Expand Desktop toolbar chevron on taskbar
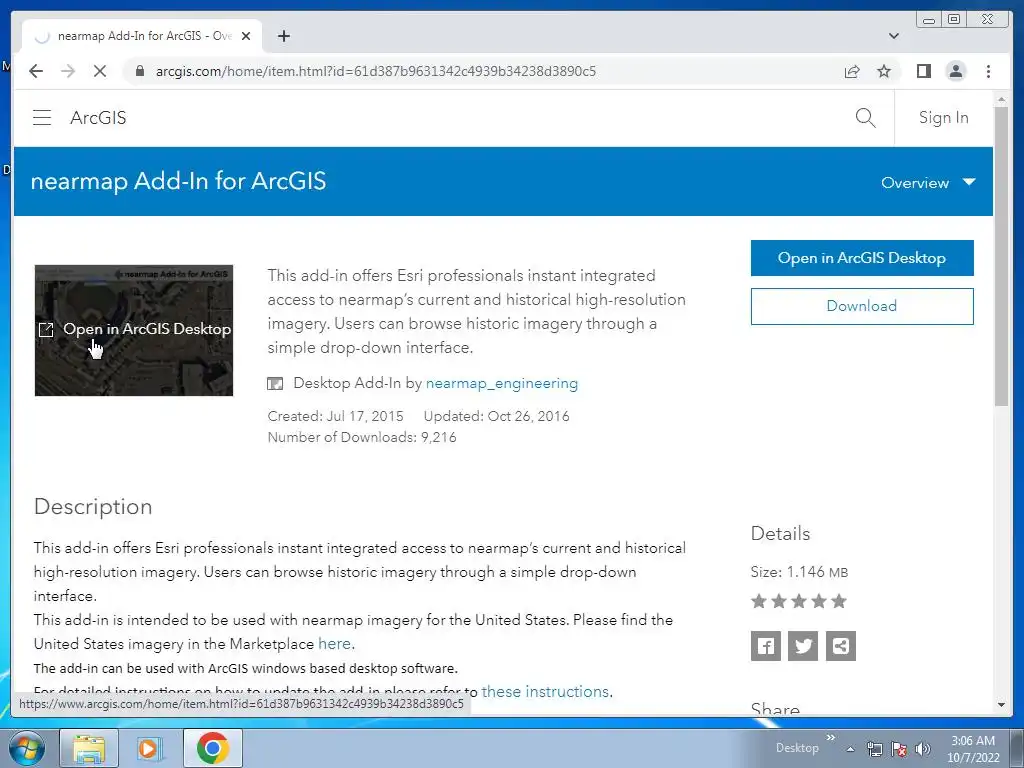 click(831, 737)
